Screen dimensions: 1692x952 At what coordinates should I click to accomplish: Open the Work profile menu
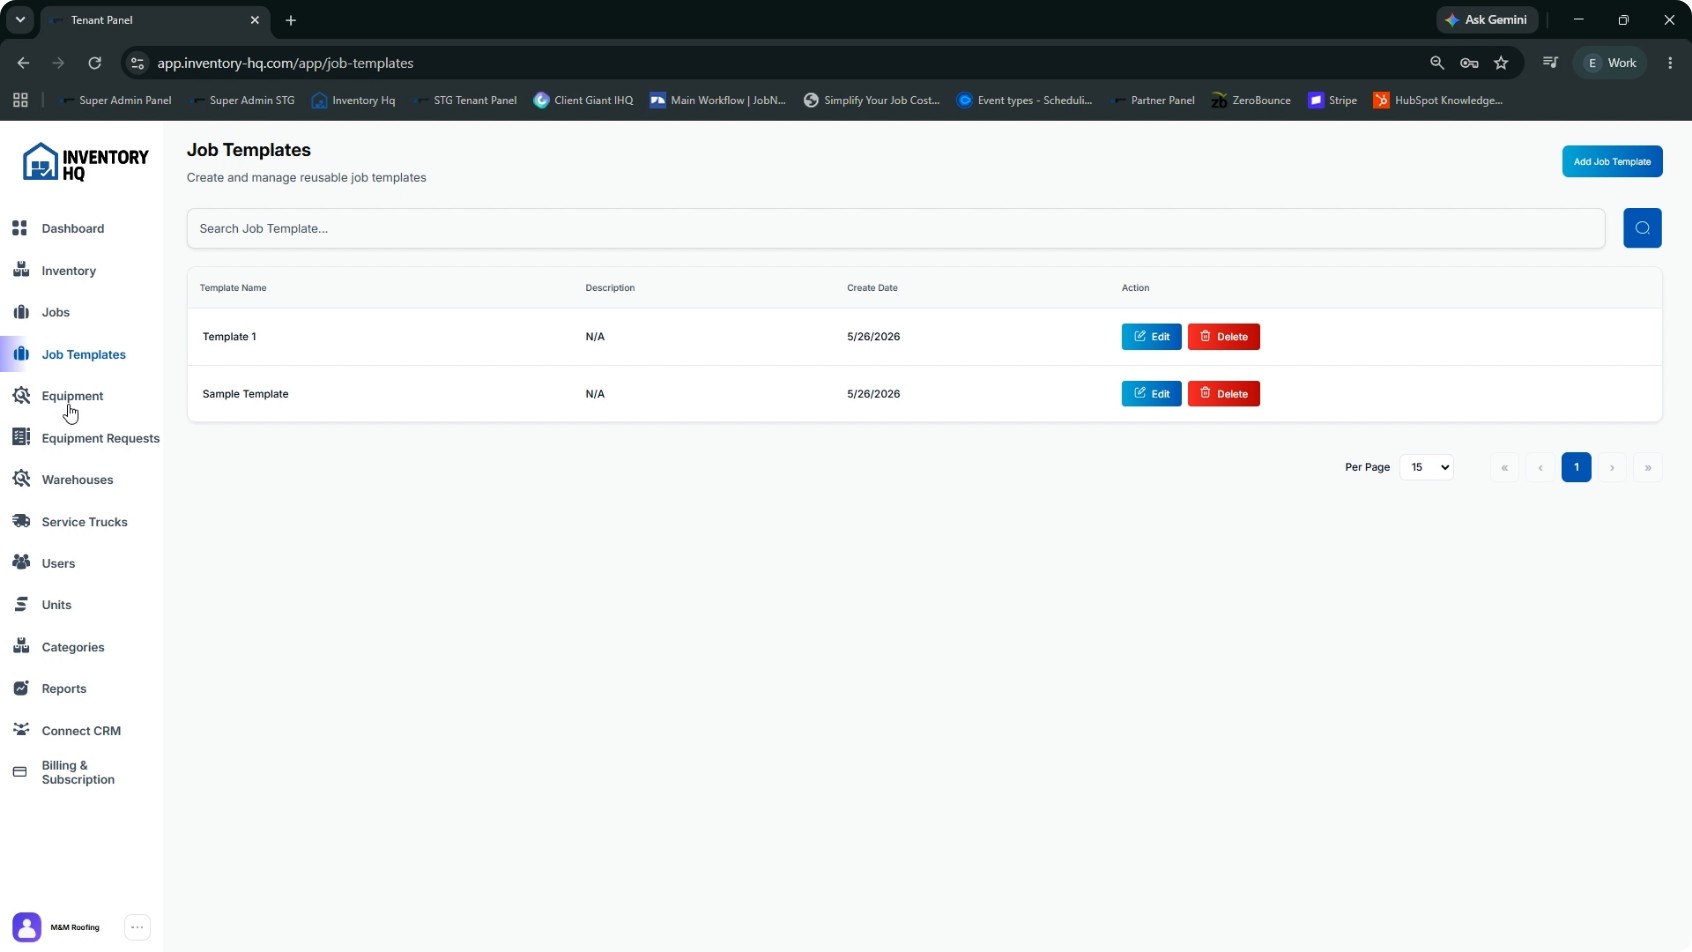click(x=1610, y=63)
